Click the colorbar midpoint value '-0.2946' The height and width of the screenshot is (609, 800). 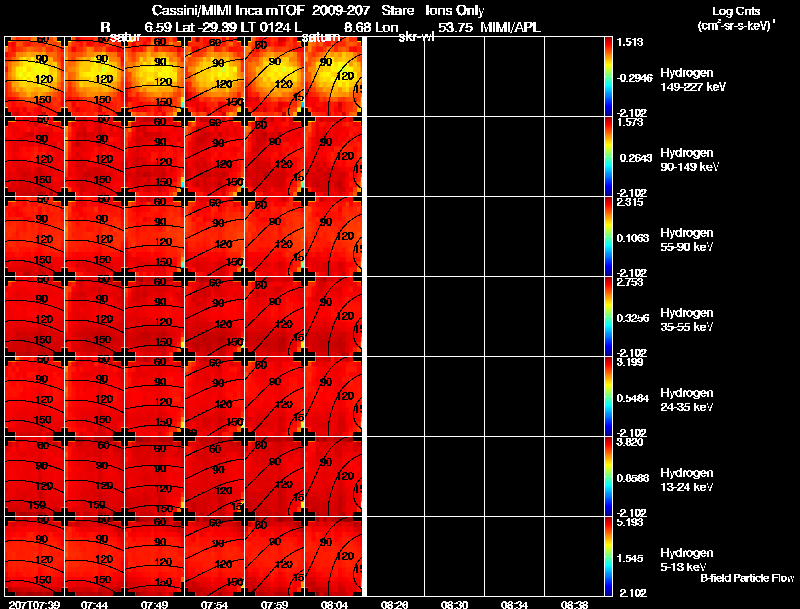[x=634, y=78]
